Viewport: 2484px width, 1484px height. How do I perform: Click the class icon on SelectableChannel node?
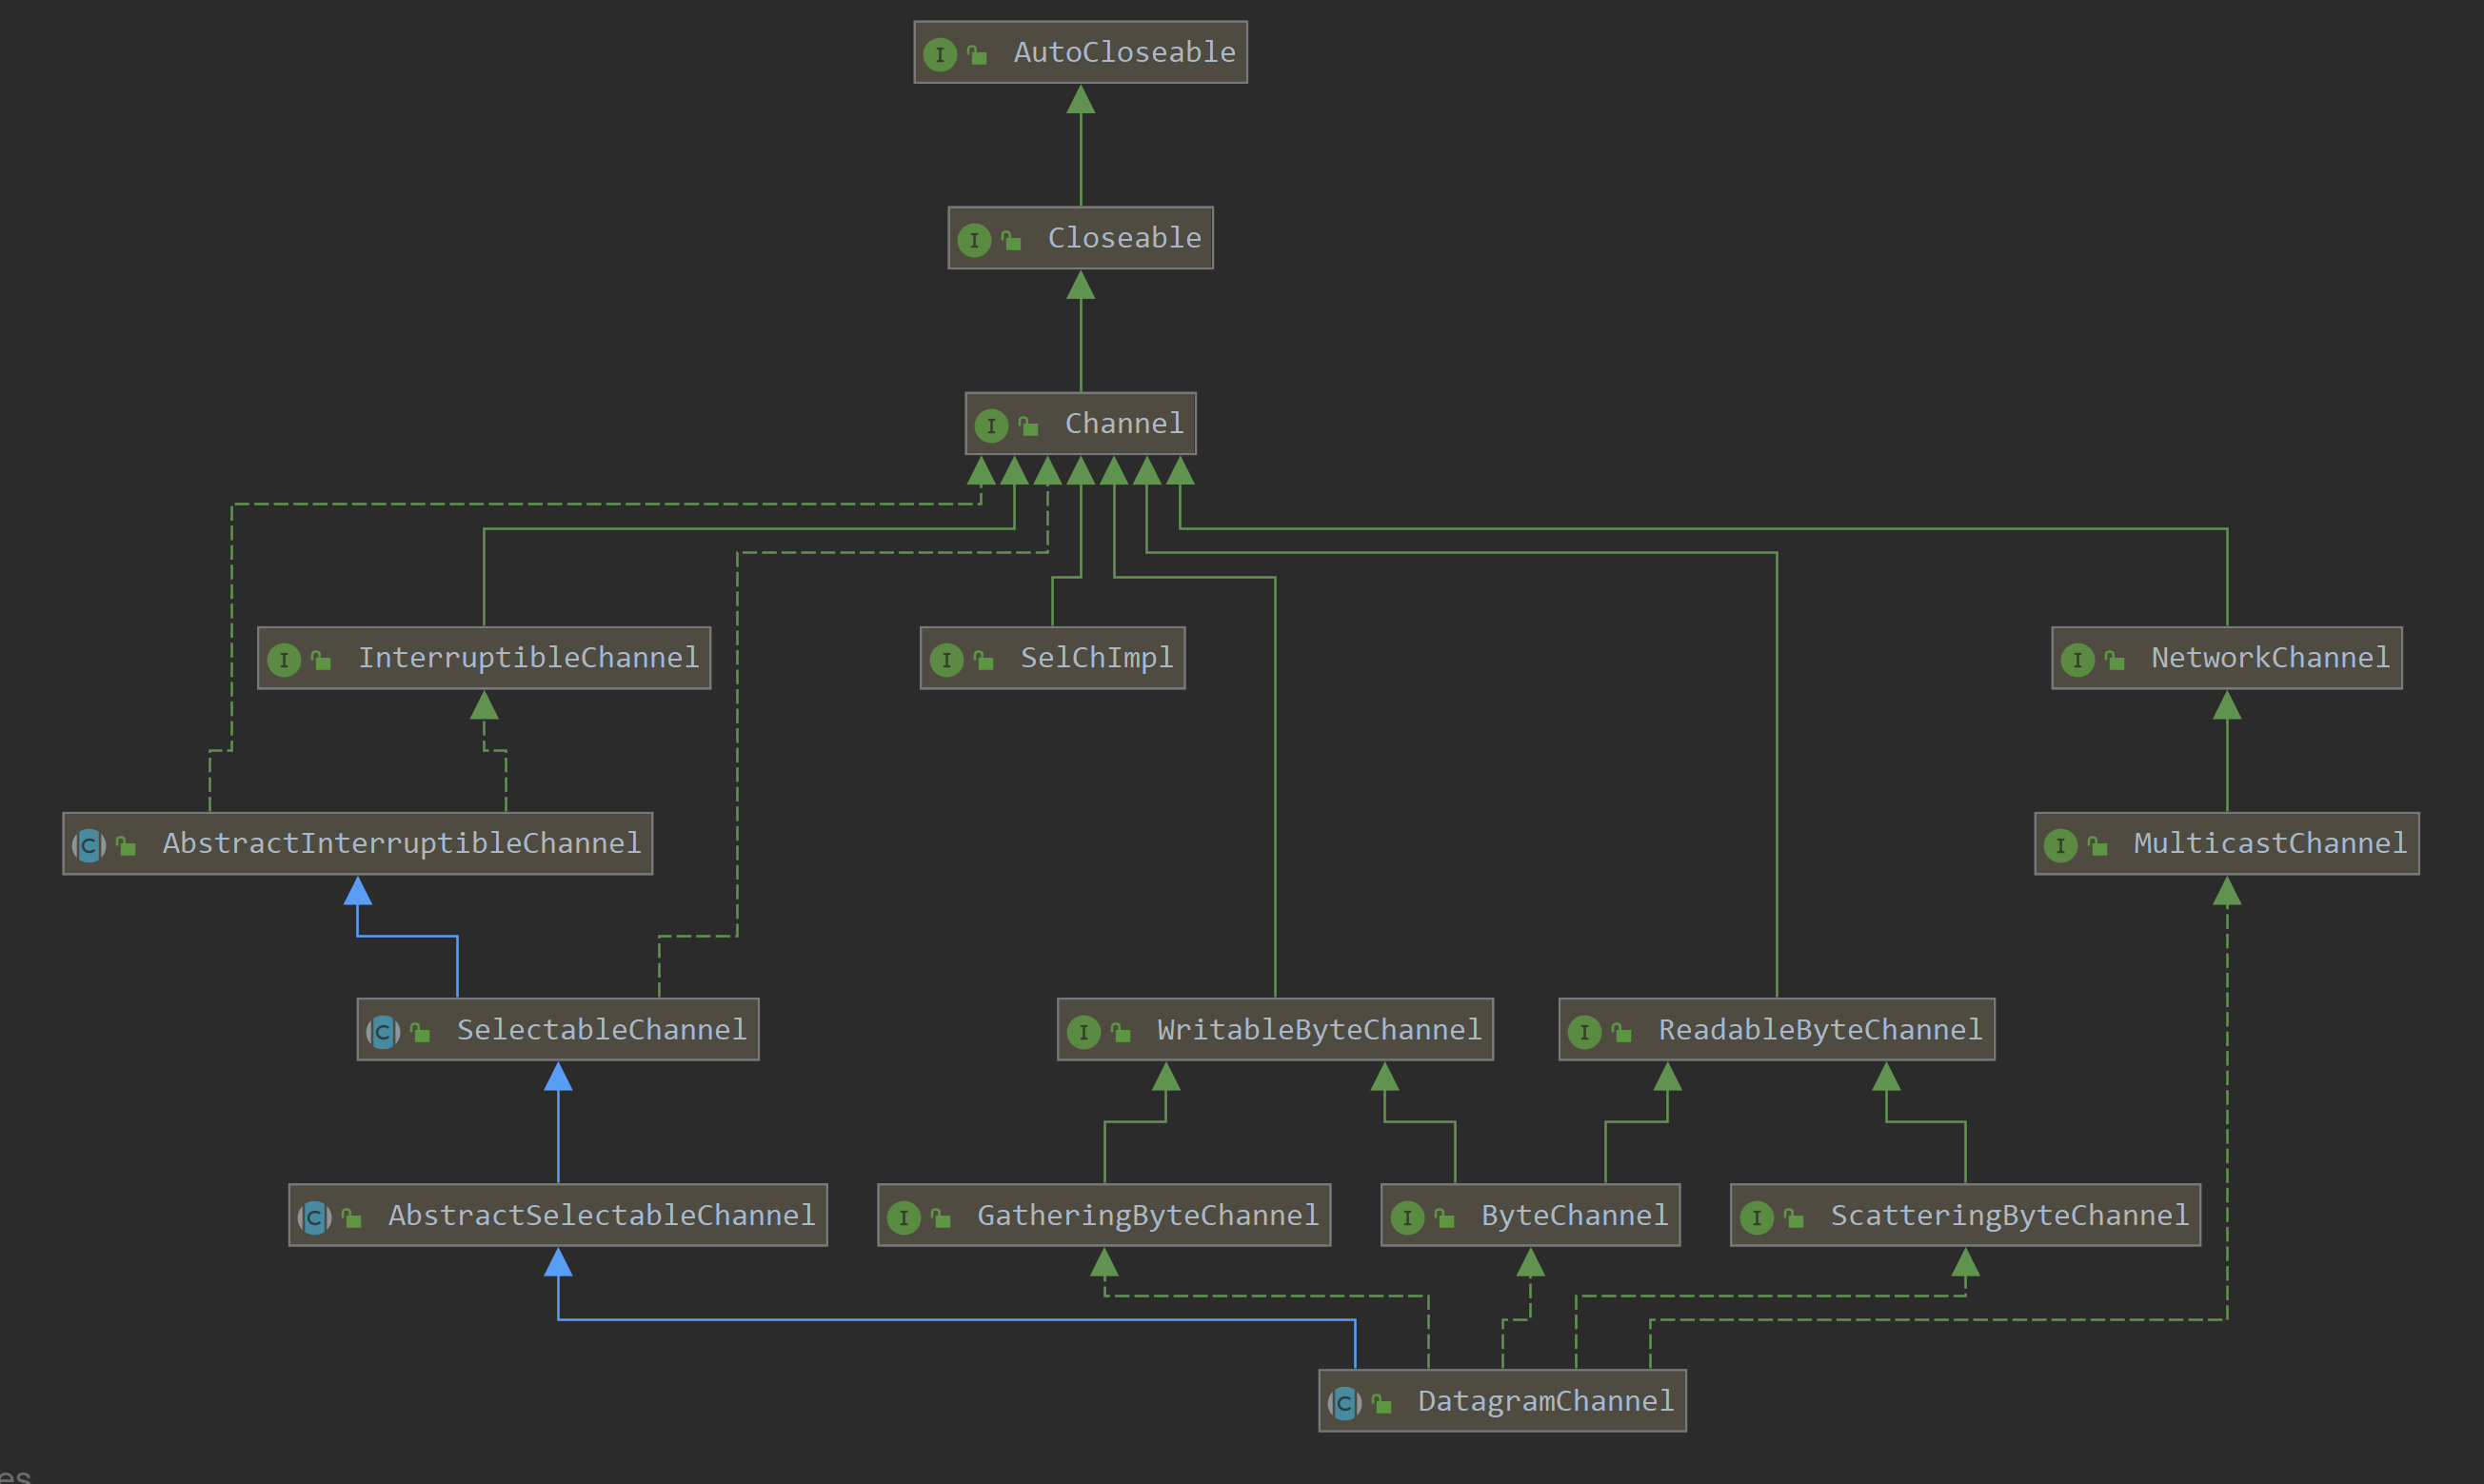click(383, 1031)
